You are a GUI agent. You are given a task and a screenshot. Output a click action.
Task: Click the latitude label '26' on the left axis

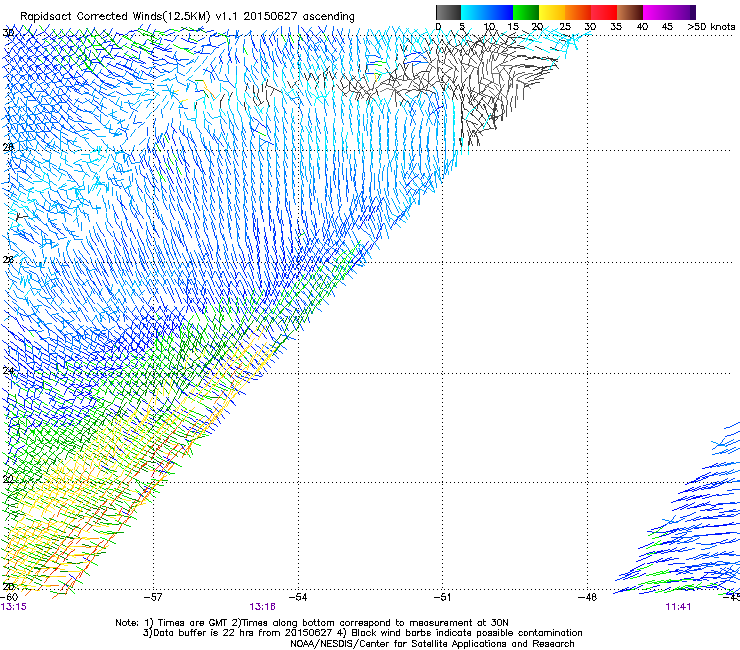8,260
